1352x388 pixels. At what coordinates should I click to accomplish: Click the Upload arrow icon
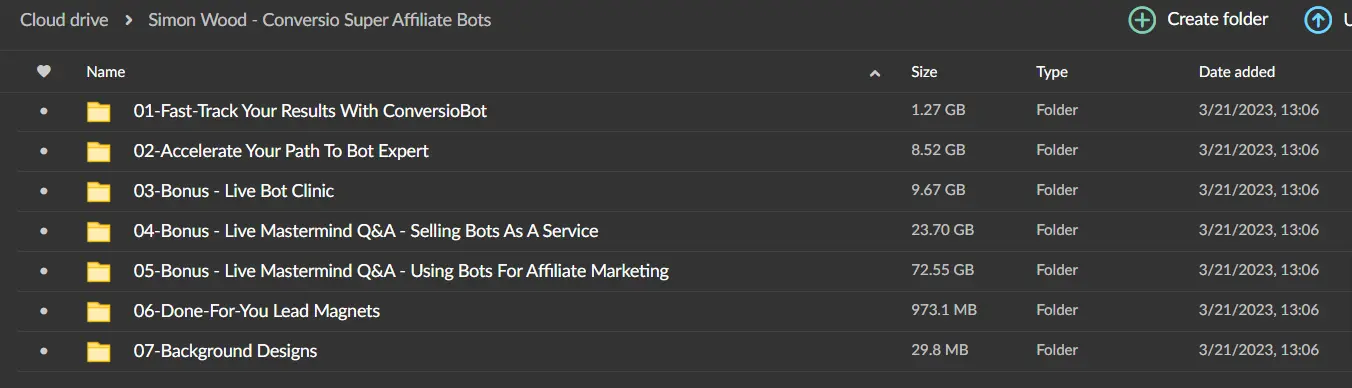(1318, 20)
